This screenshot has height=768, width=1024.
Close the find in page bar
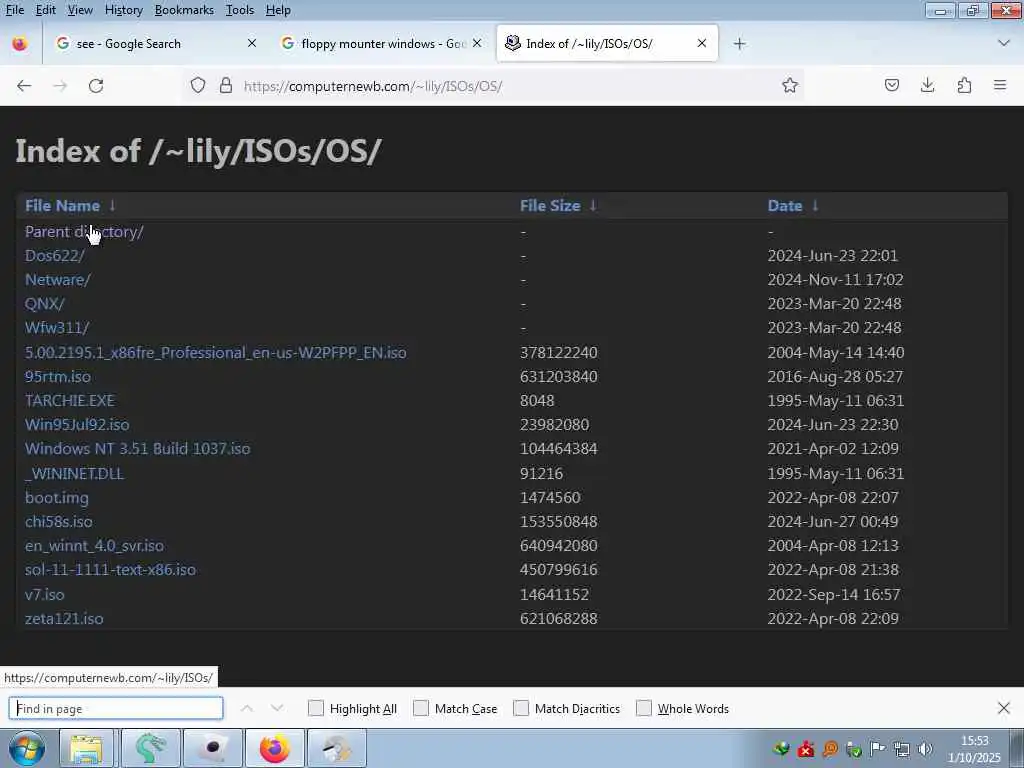coord(1004,708)
